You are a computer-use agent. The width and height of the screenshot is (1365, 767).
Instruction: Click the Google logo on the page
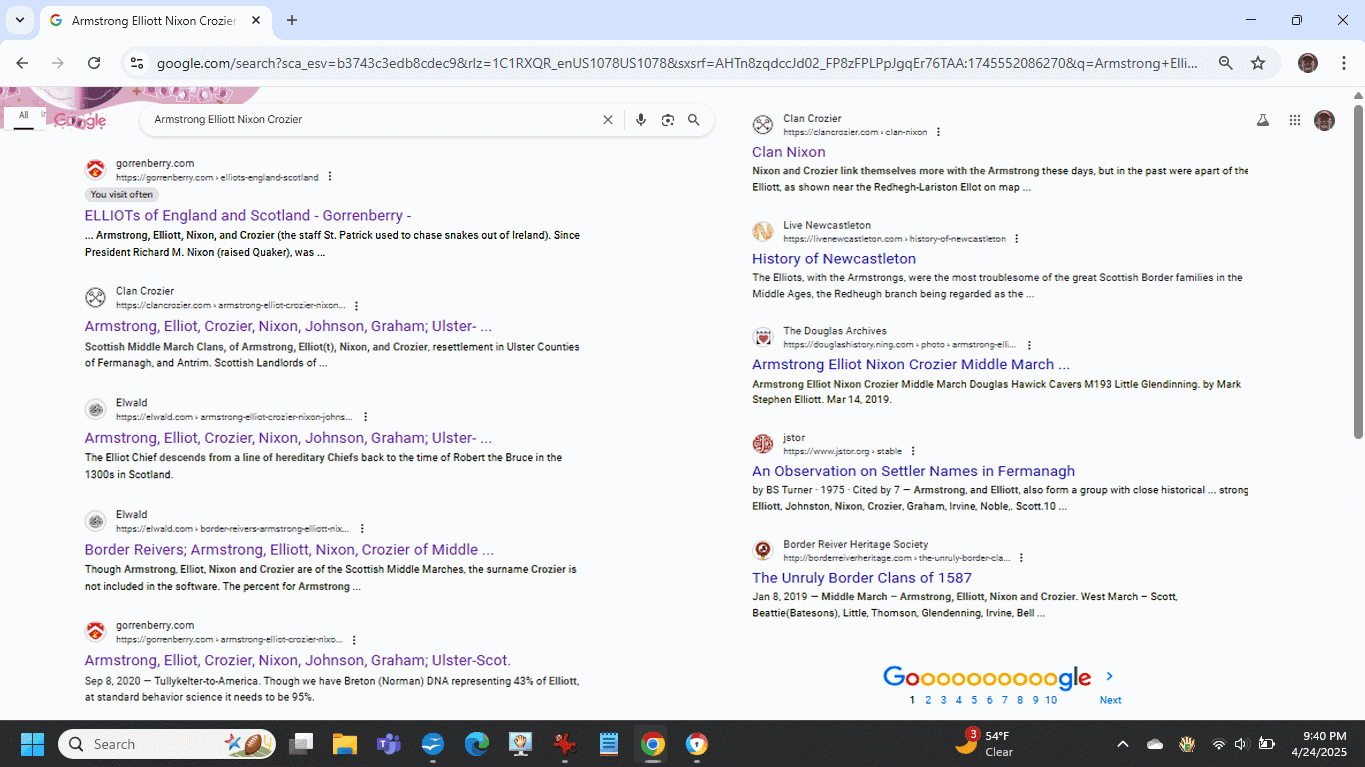(x=80, y=120)
